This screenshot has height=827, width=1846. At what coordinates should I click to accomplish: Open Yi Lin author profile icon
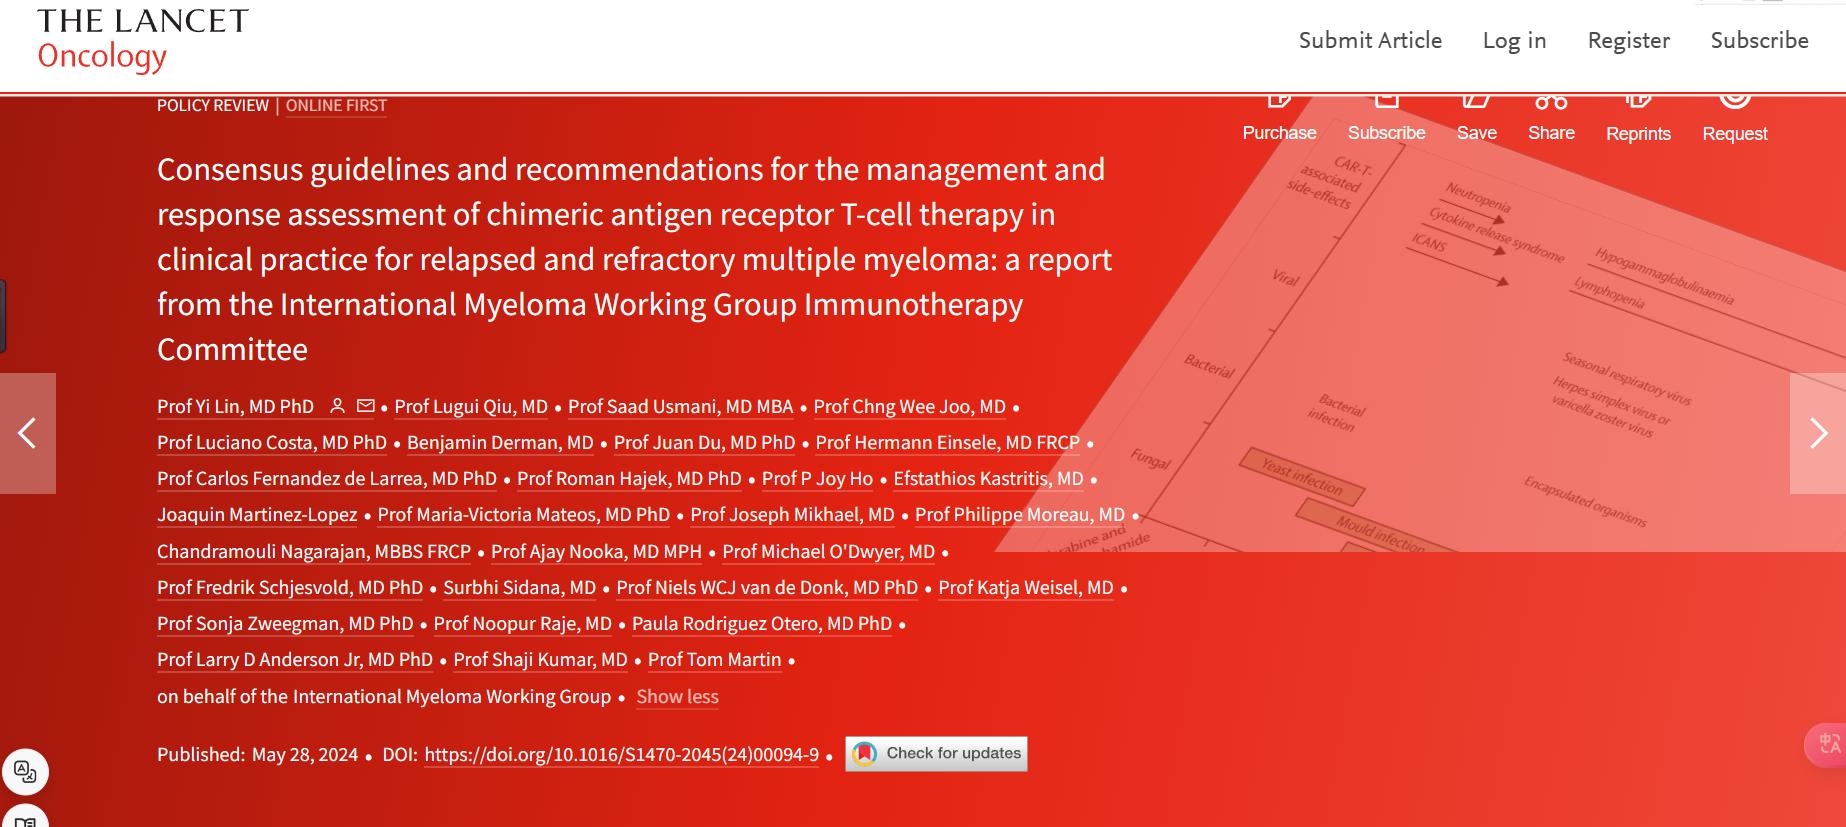coord(338,406)
